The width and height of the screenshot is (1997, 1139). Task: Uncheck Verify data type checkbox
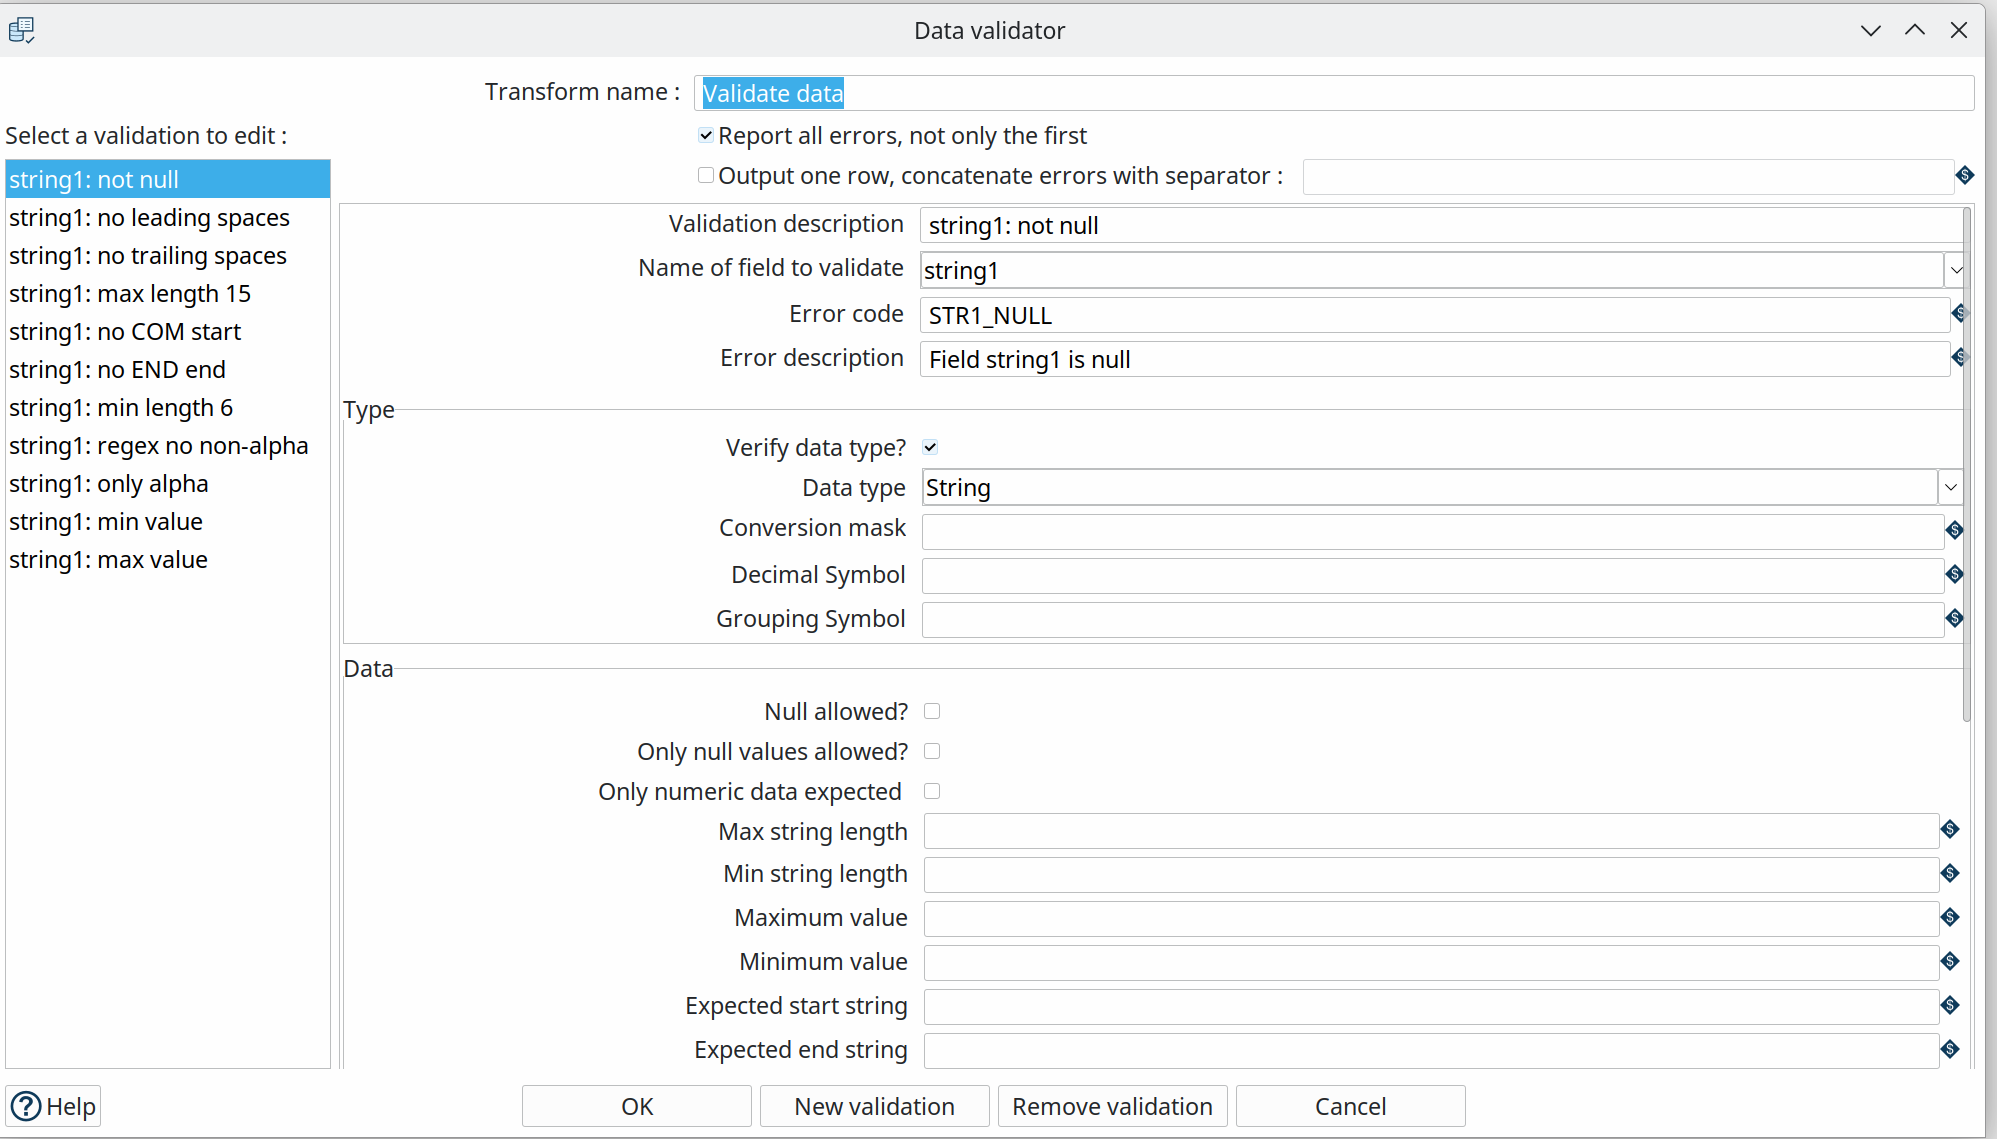pyautogui.click(x=930, y=447)
